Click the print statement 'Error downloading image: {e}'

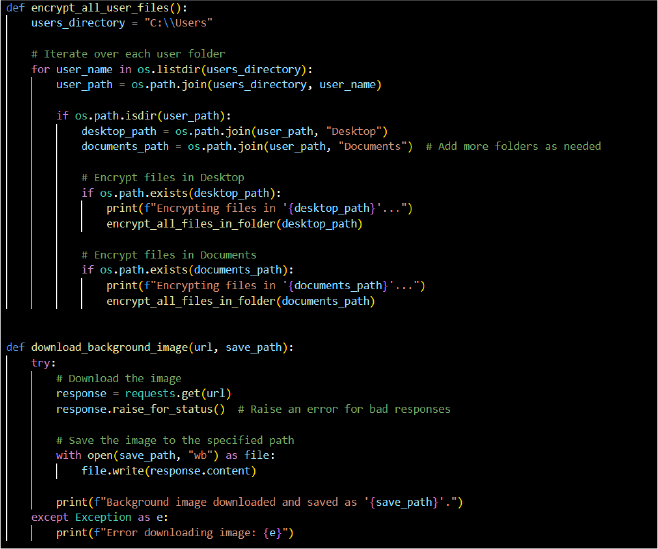(175, 533)
